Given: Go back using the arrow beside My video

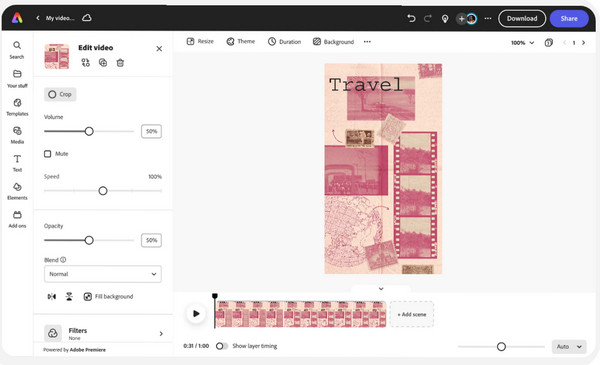Looking at the screenshot, I should (38, 18).
